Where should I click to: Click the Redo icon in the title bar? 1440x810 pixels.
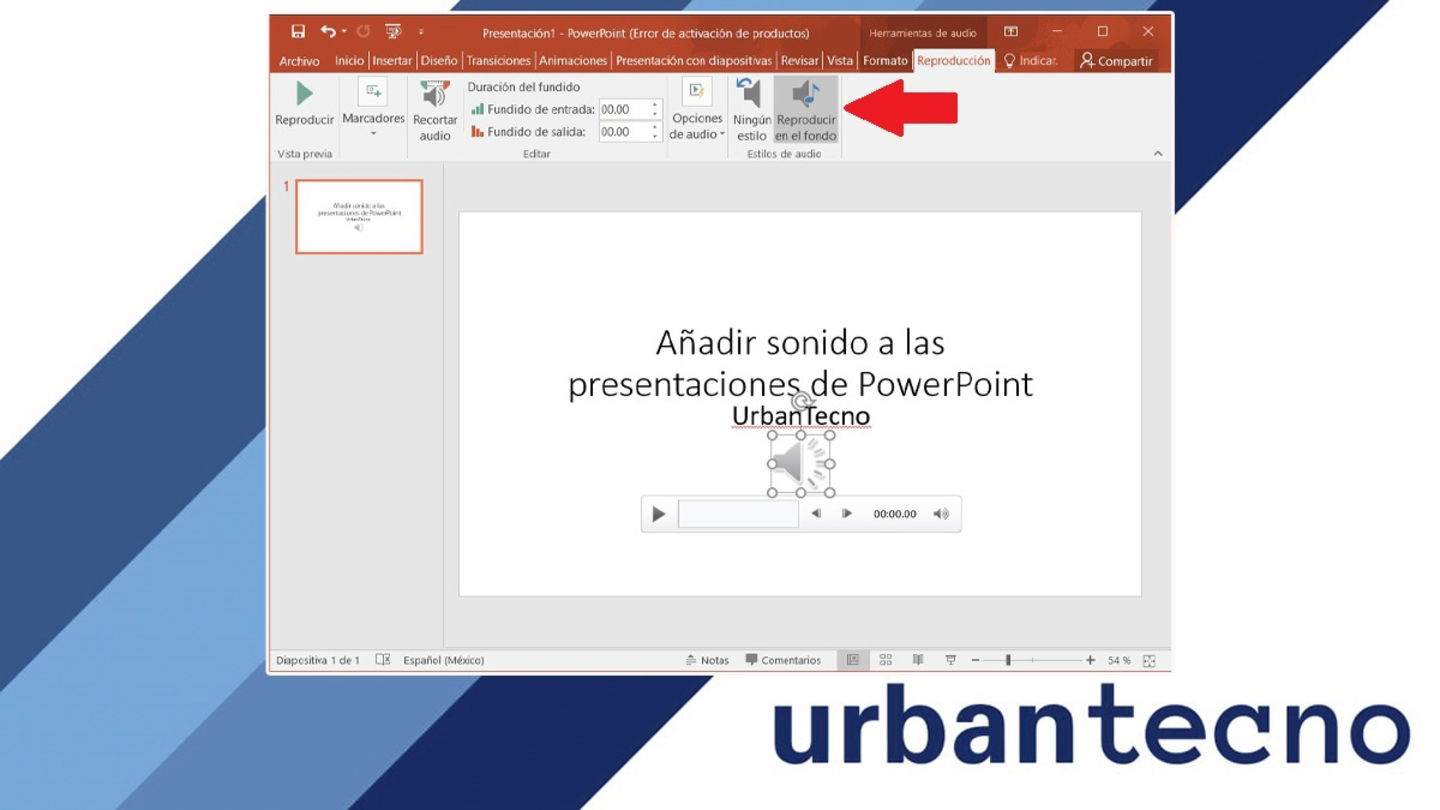[363, 32]
